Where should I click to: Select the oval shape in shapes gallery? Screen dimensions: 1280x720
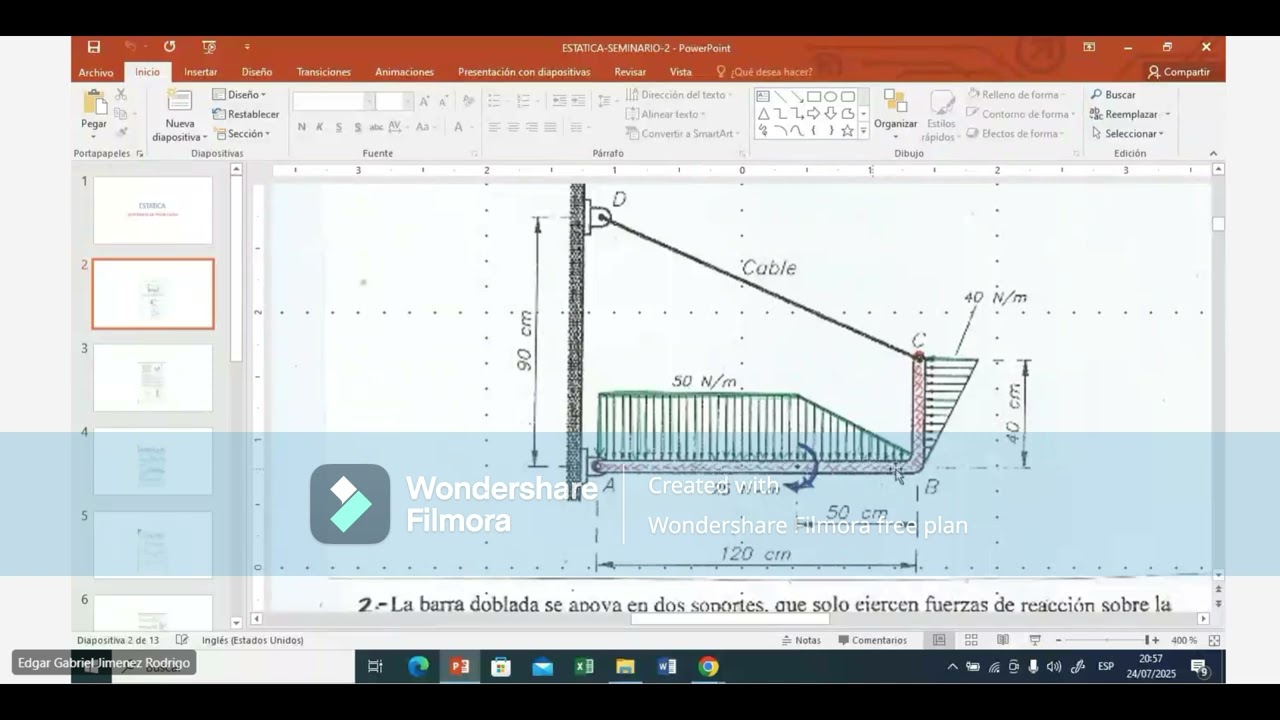point(831,97)
